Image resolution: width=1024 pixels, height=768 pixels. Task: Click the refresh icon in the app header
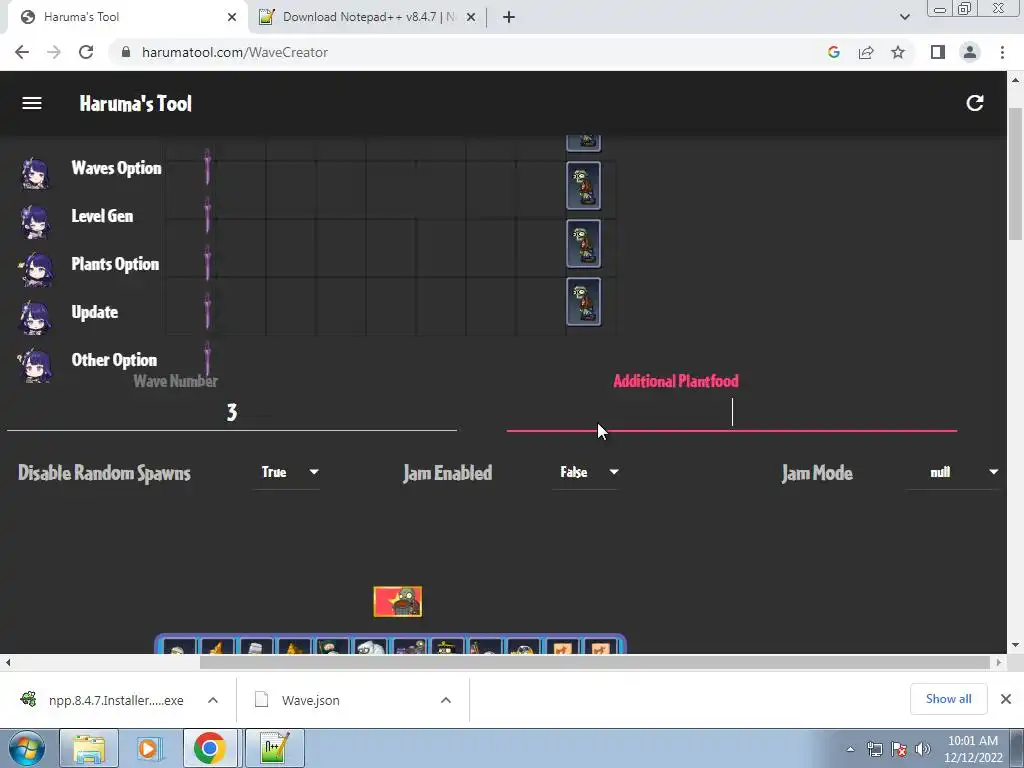tap(974, 103)
